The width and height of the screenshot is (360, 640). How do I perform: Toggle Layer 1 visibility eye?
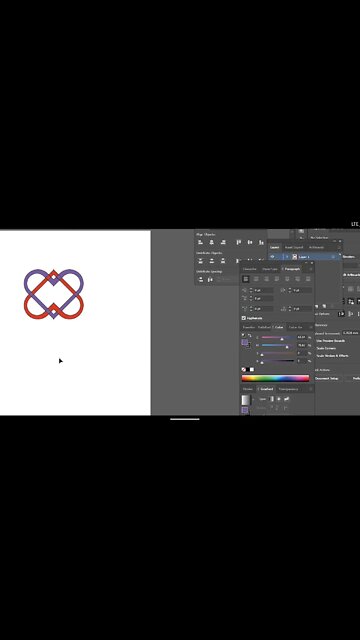(x=272, y=257)
